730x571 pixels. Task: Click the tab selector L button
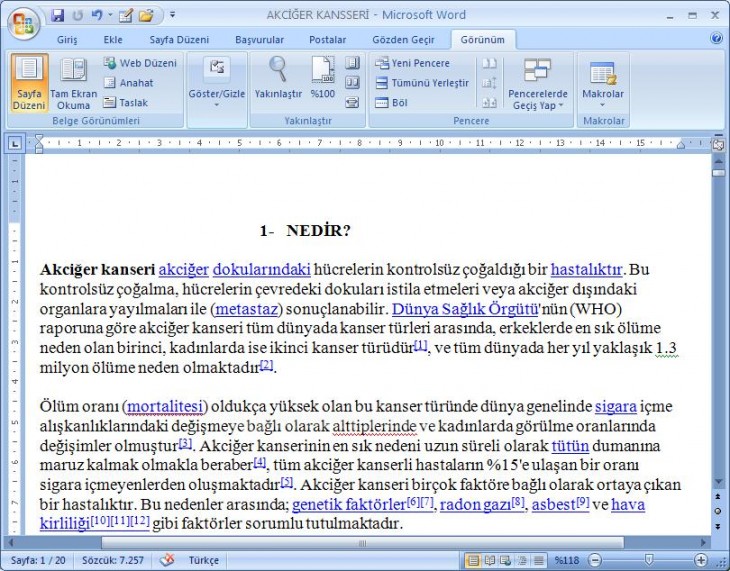point(15,143)
